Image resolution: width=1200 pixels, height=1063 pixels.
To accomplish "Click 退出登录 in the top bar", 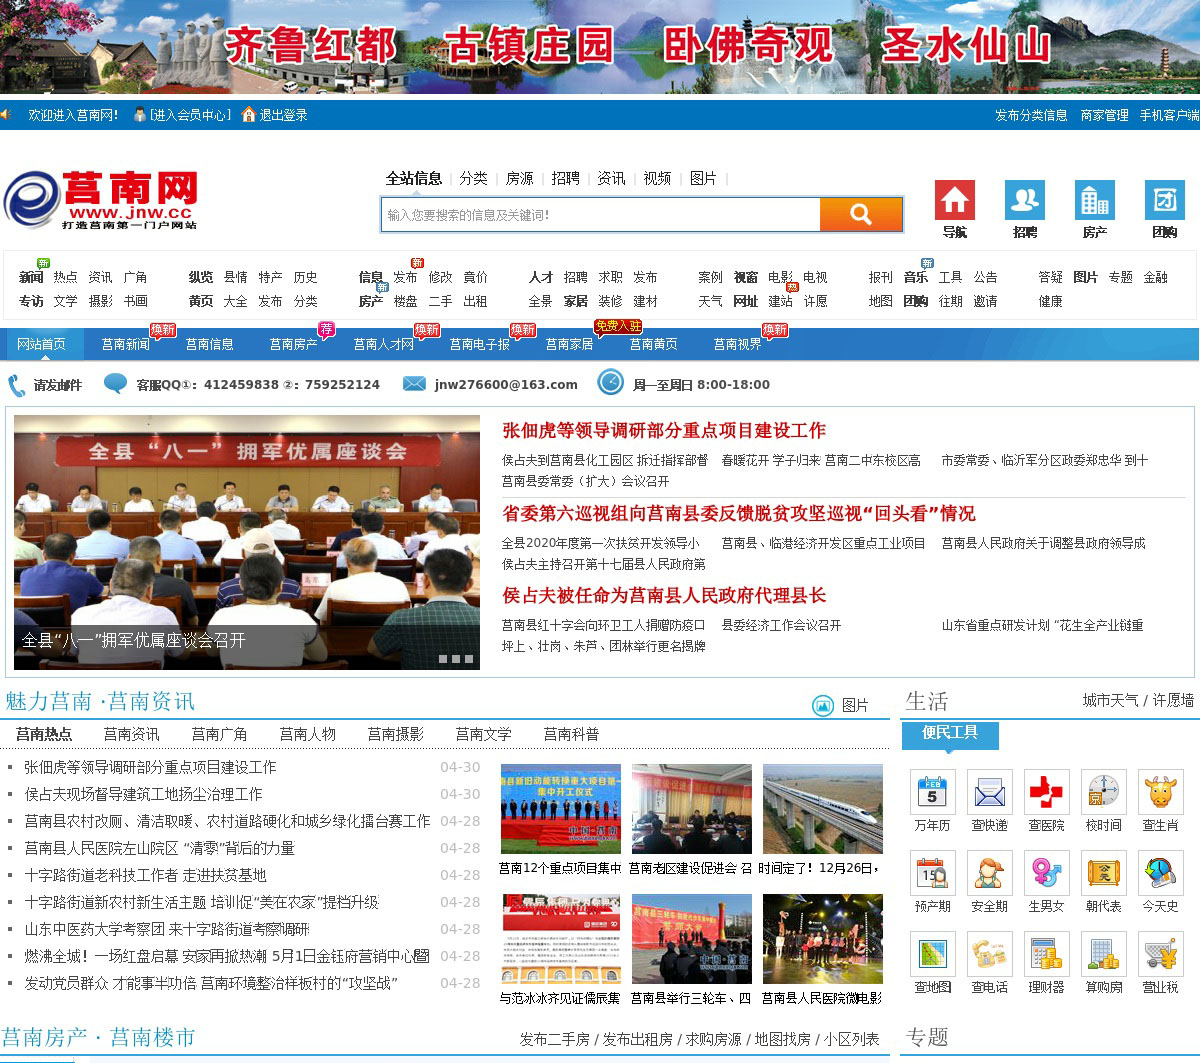I will click(x=283, y=115).
